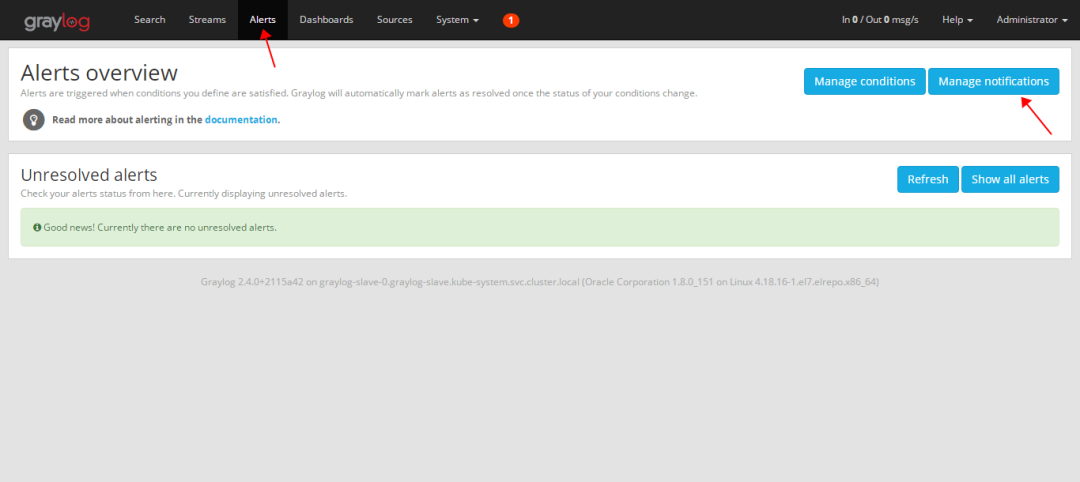Image resolution: width=1080 pixels, height=482 pixels.
Task: Click the lightbulb icon beside documentation hint
Action: pyautogui.click(x=34, y=119)
